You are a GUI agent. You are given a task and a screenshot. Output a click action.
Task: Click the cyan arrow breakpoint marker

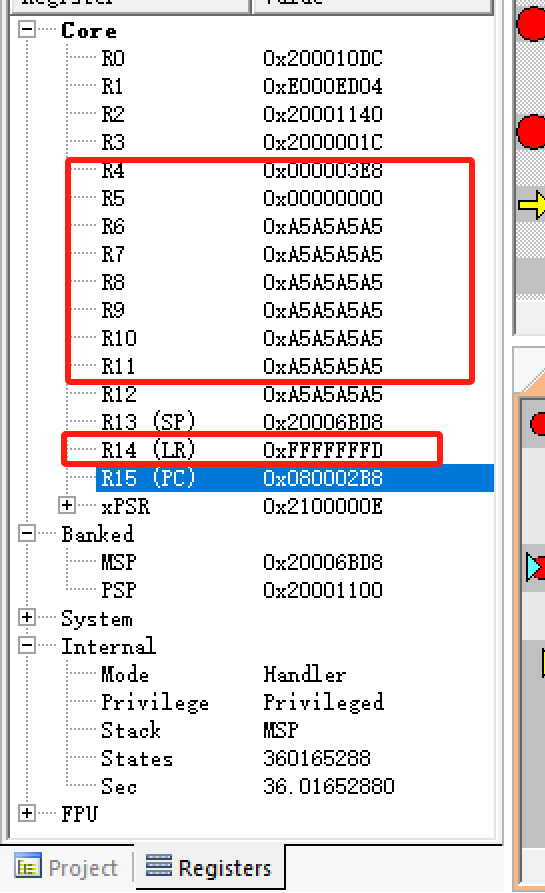tap(535, 567)
